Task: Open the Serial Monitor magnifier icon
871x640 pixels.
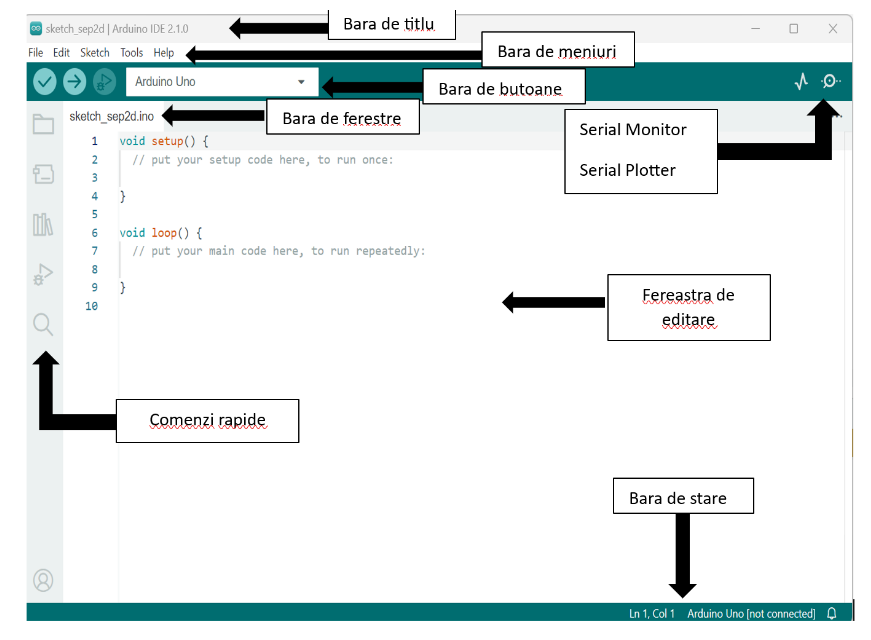Action: pyautogui.click(x=830, y=82)
